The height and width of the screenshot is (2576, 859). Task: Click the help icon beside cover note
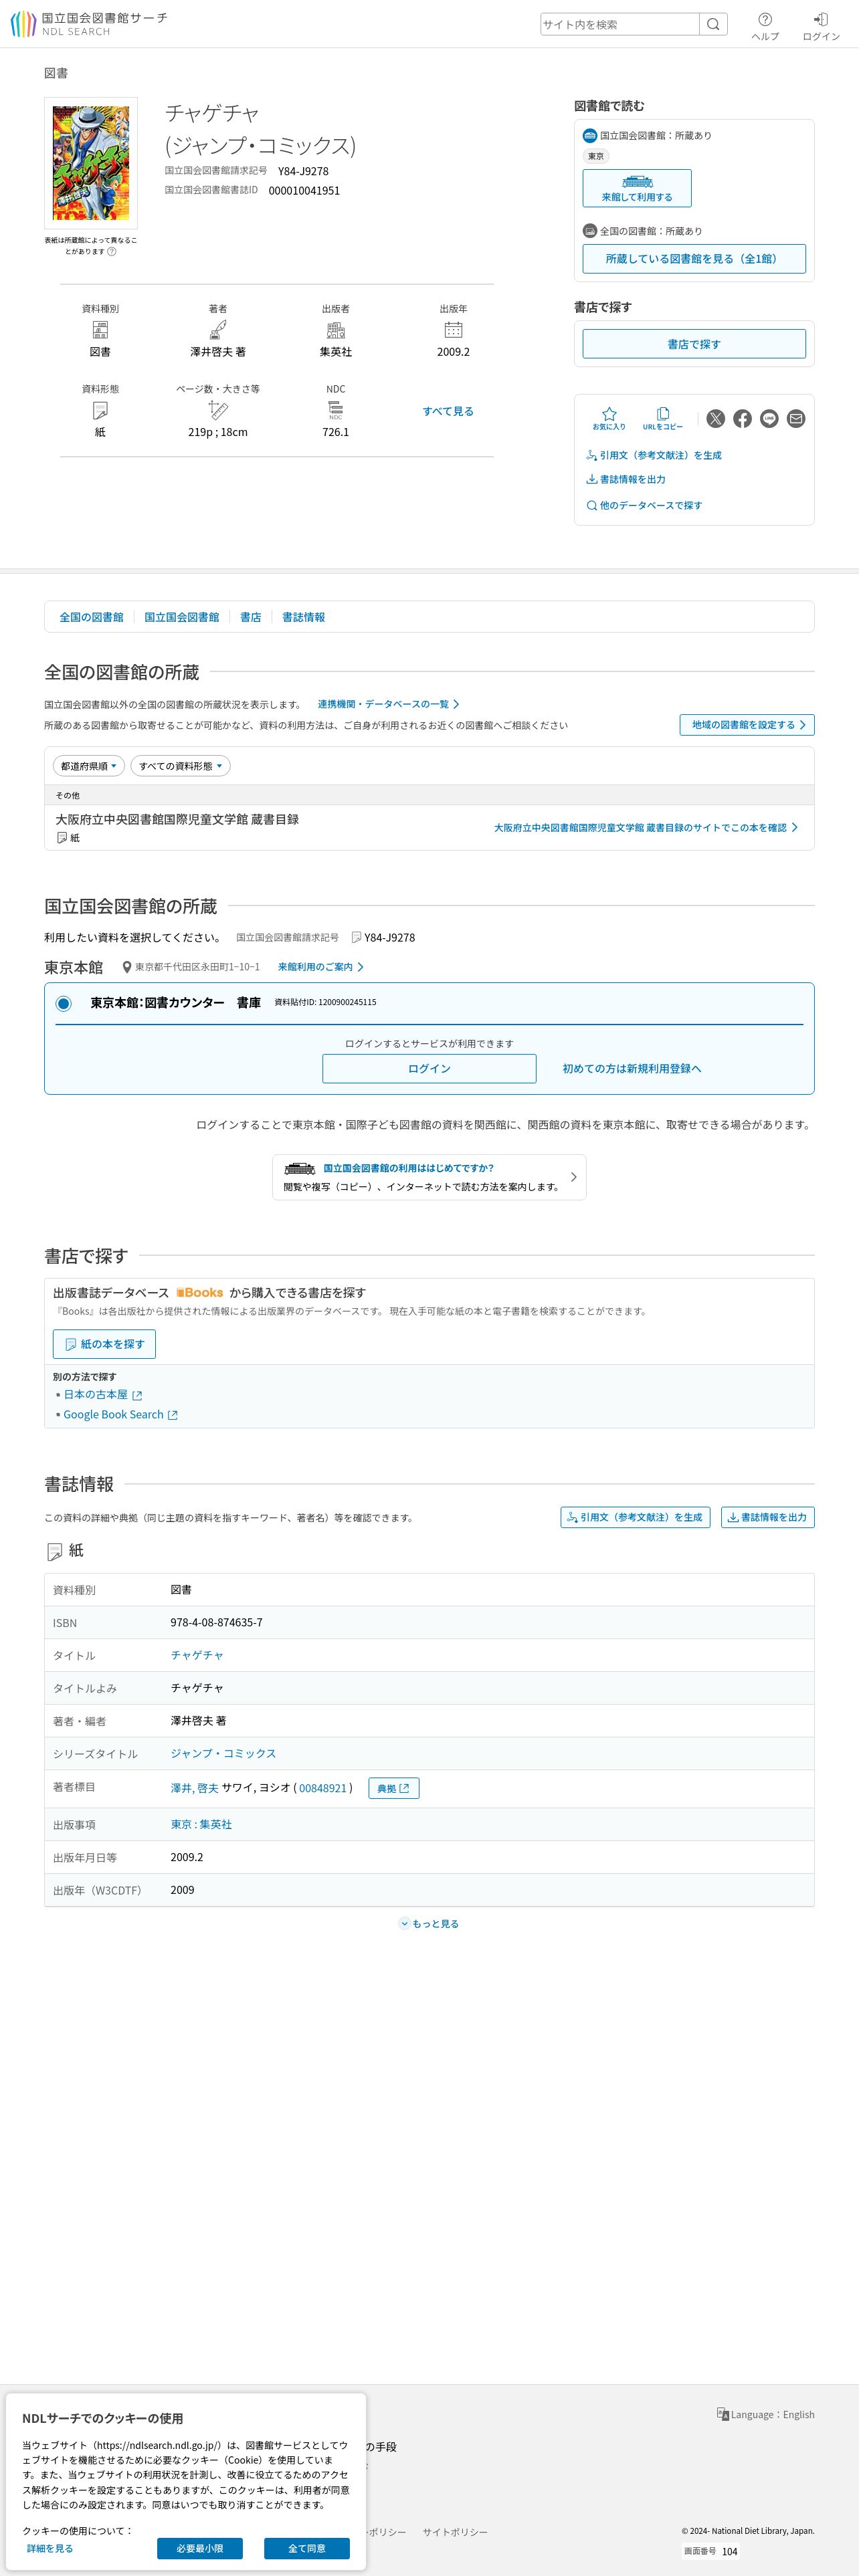[x=112, y=251]
